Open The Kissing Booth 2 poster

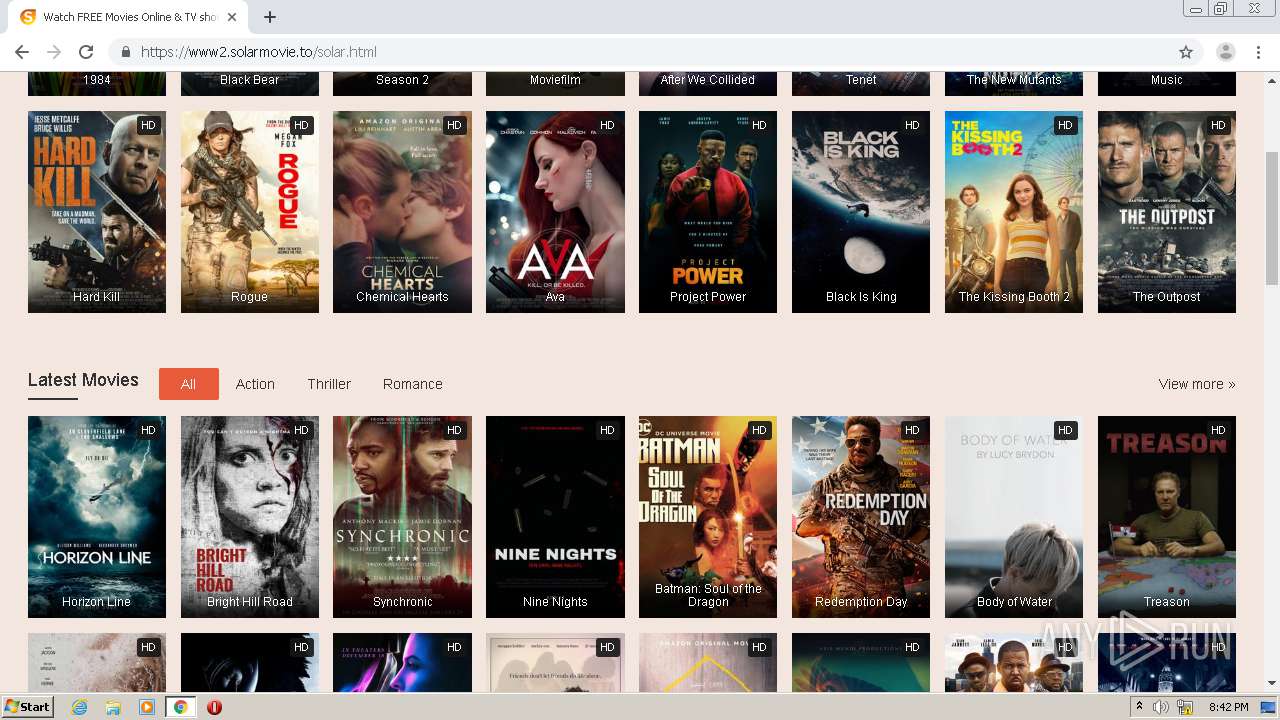point(1014,212)
